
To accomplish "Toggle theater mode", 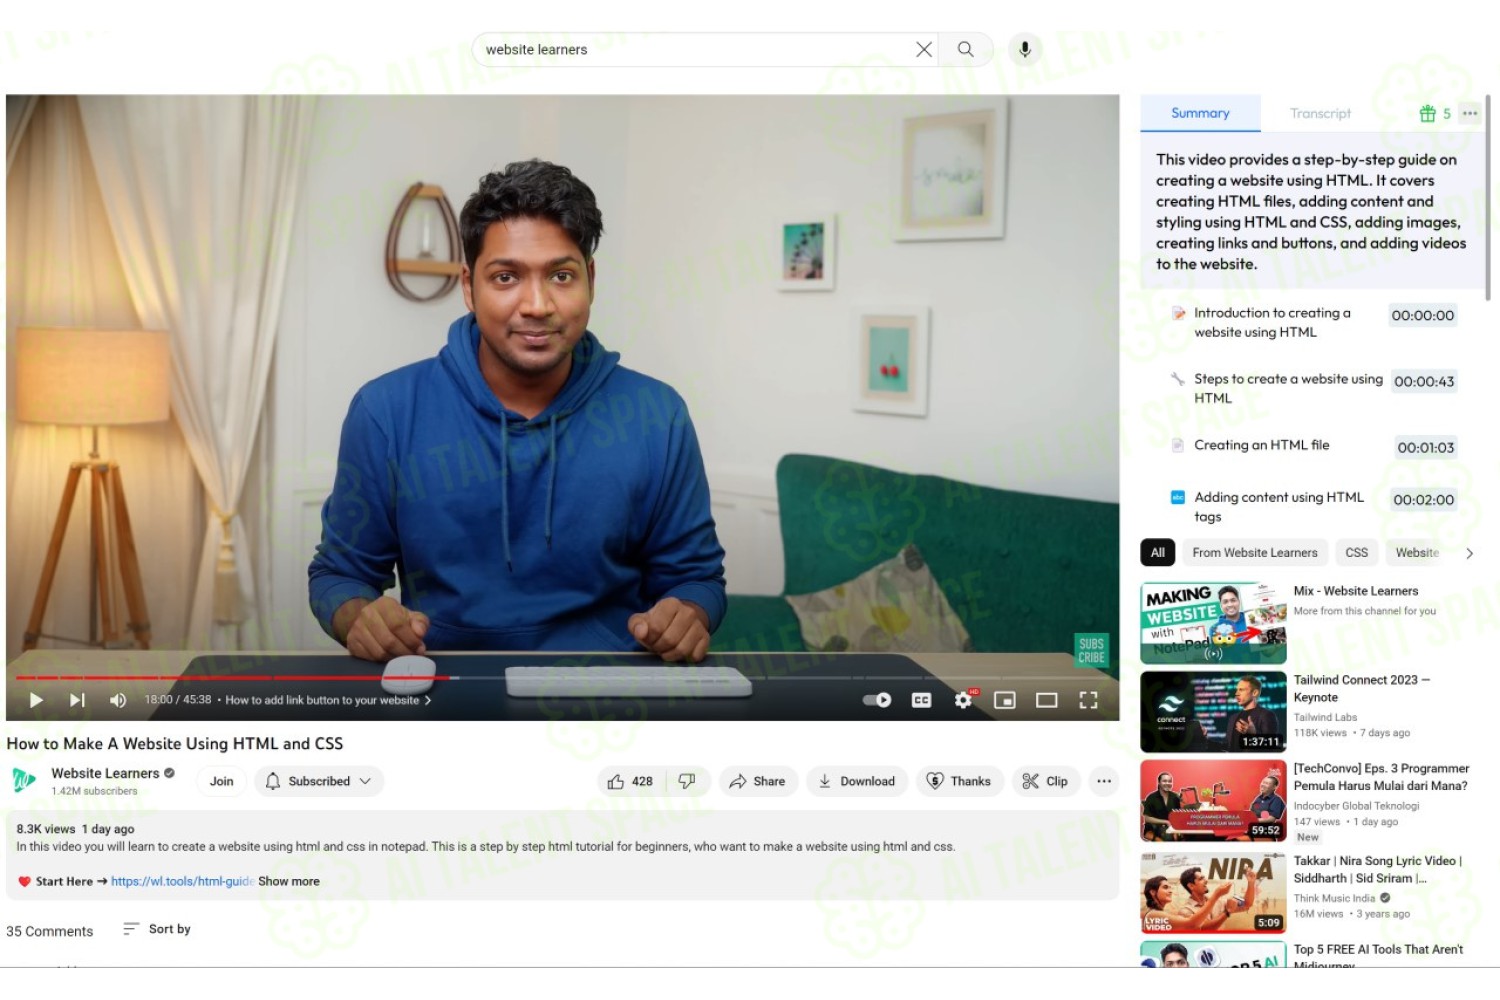I will pos(1047,700).
